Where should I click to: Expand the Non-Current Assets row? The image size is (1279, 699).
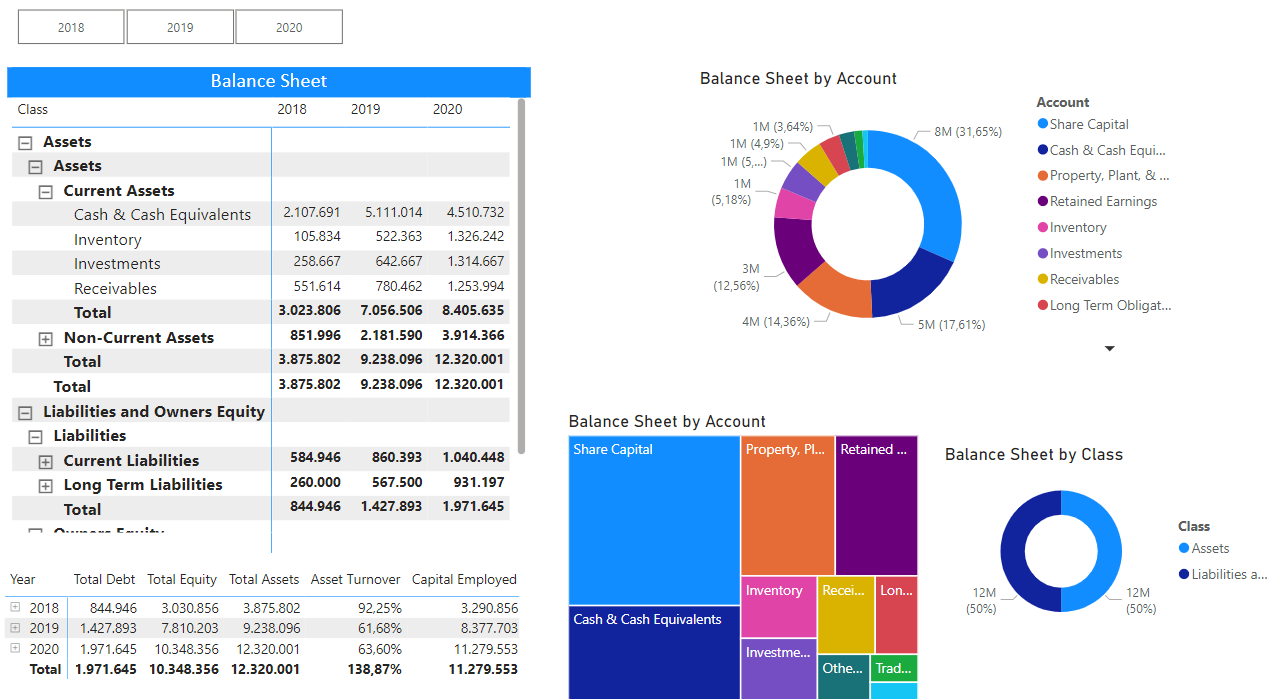pos(45,339)
